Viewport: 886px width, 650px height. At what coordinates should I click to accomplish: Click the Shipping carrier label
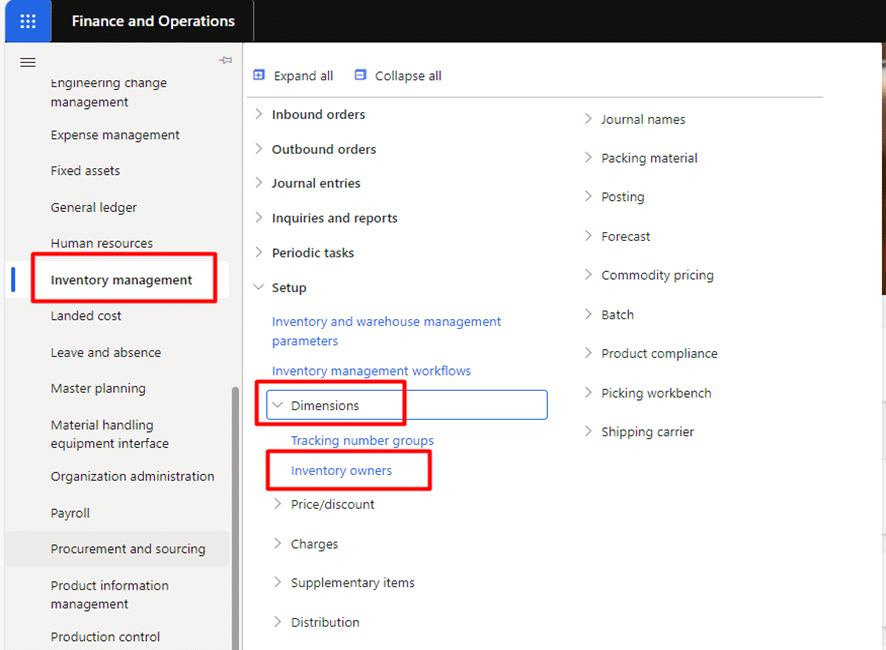(648, 432)
